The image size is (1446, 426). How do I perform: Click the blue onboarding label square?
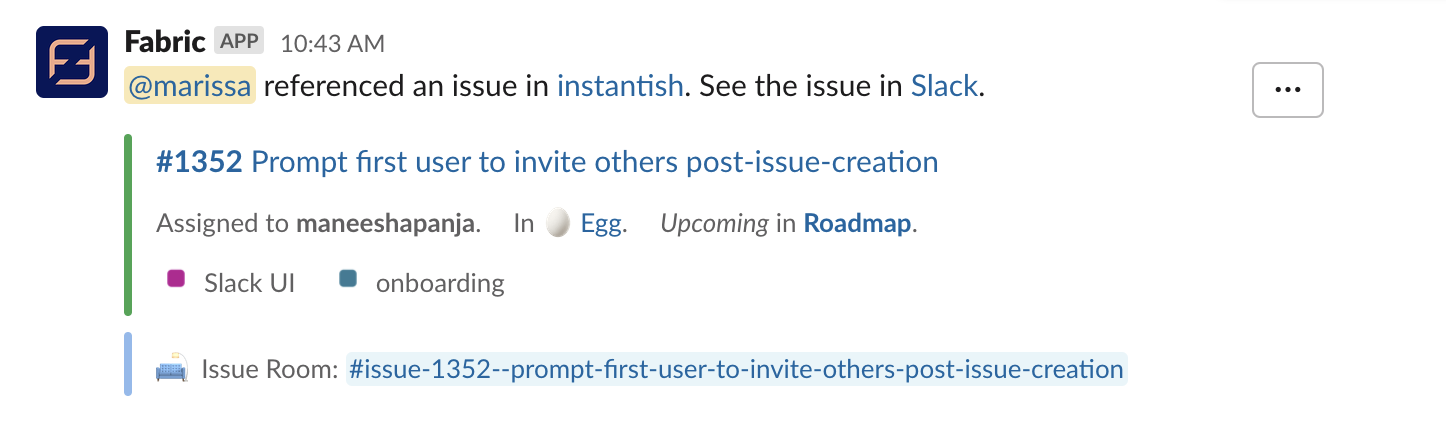tap(349, 280)
